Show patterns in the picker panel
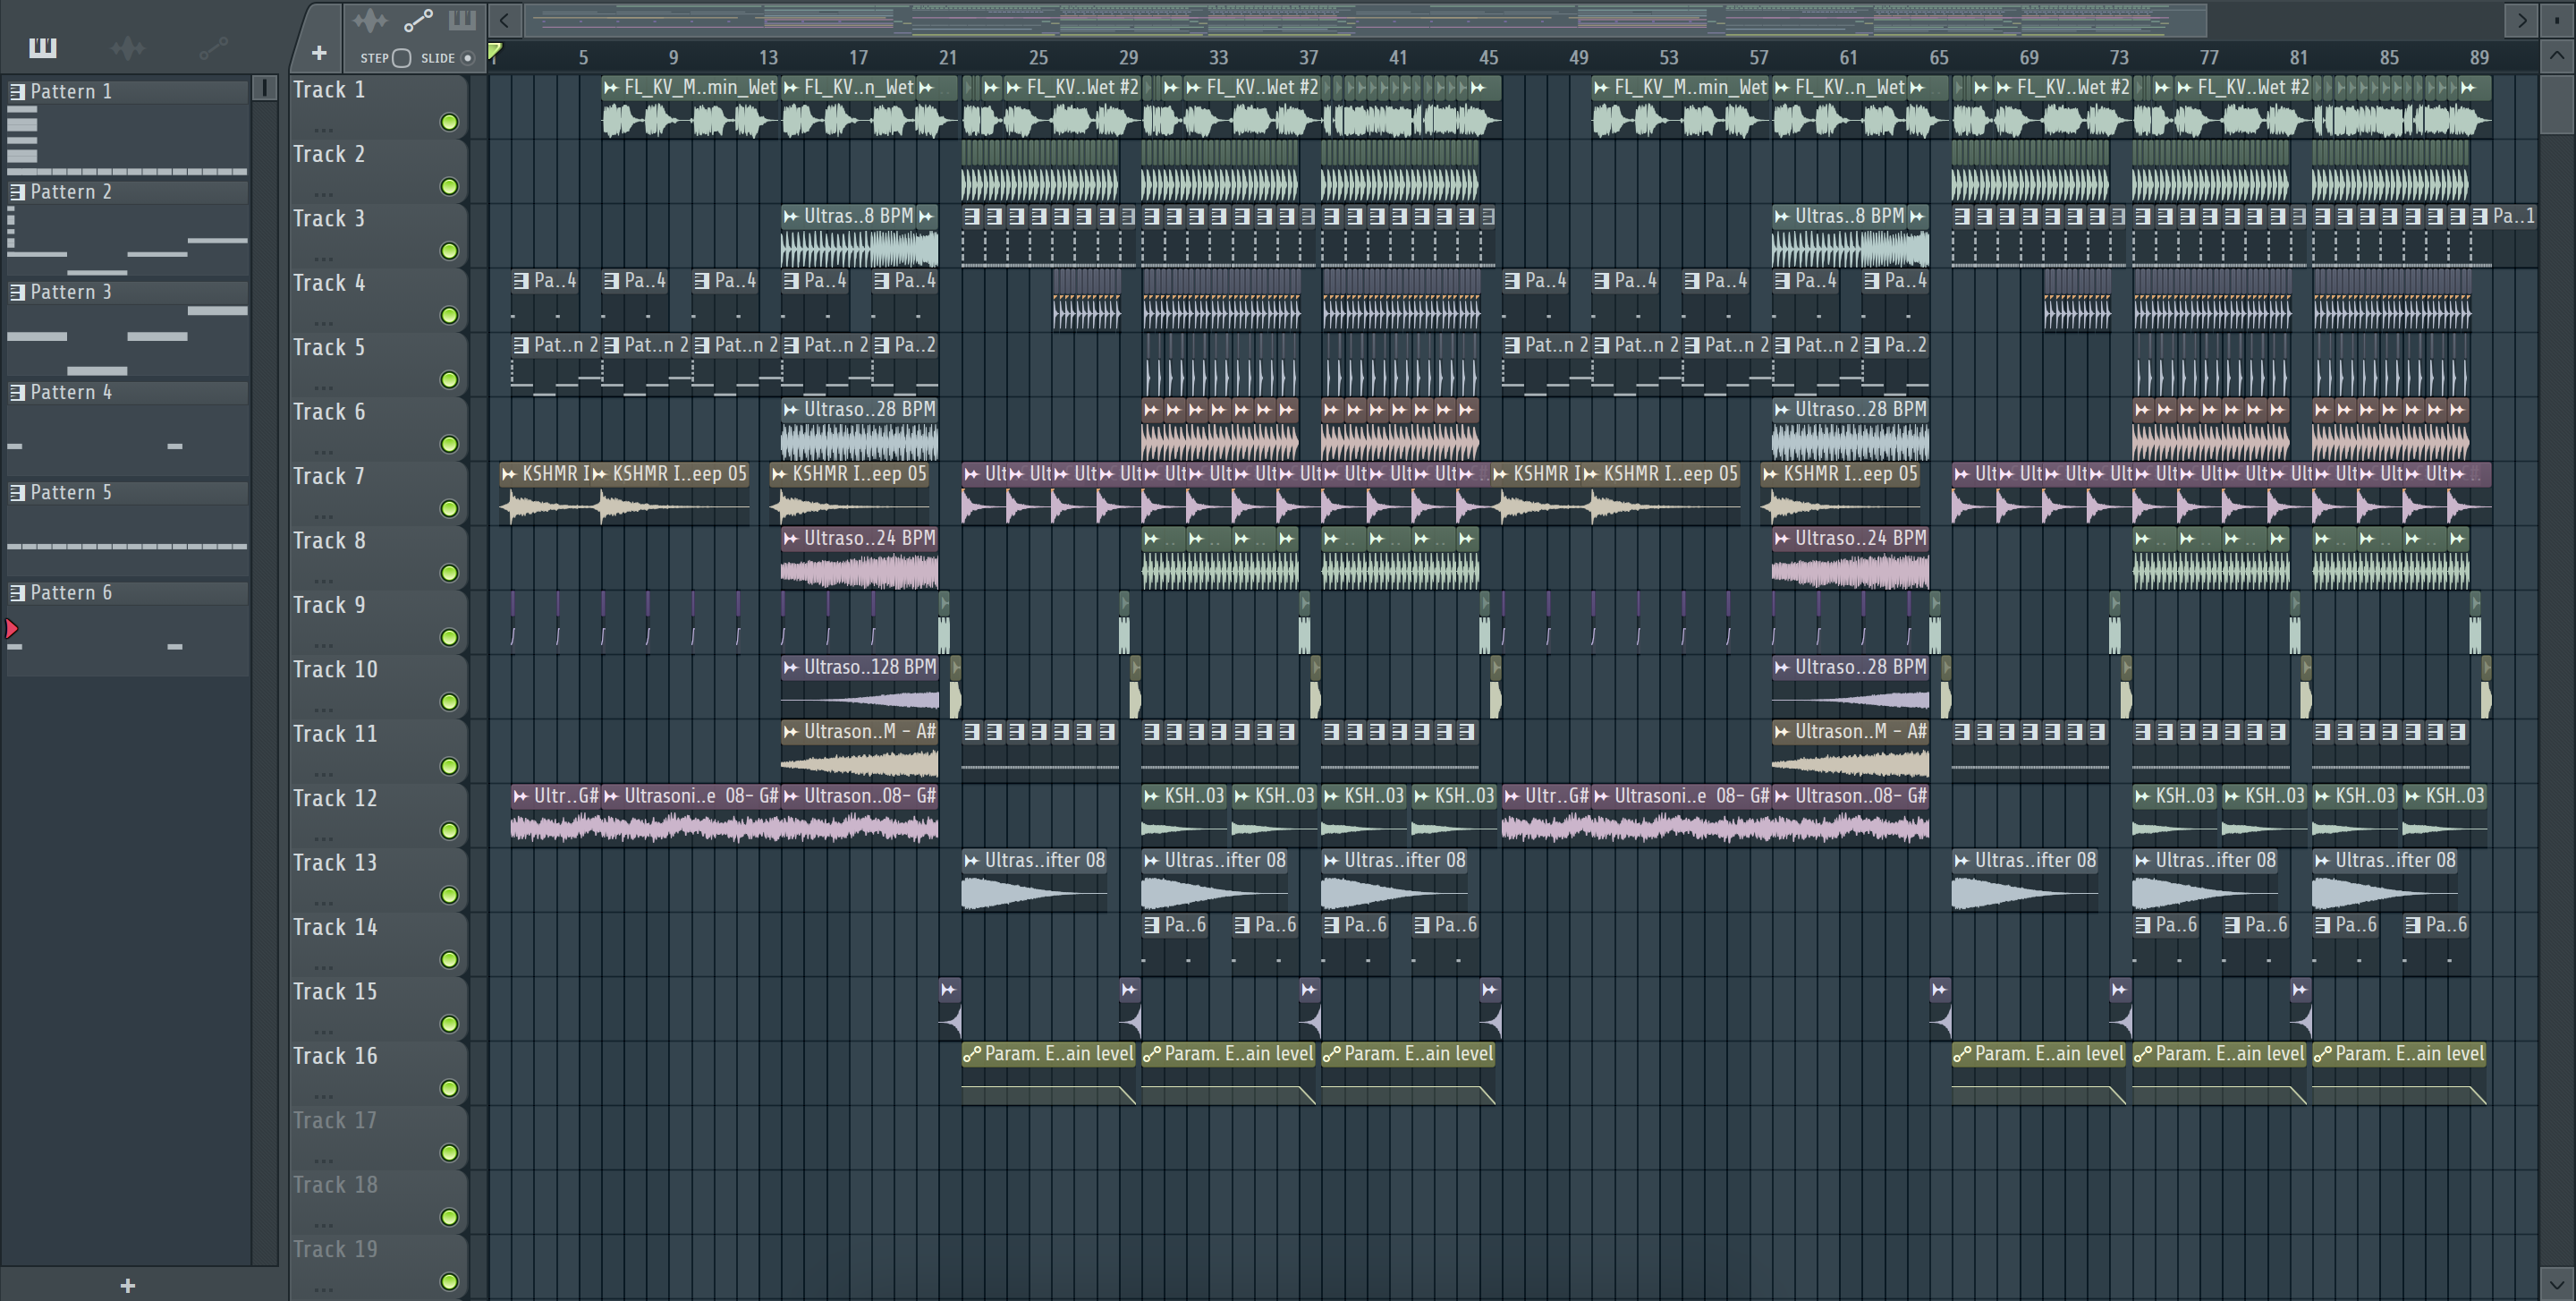Image resolution: width=2576 pixels, height=1301 pixels. coord(42,47)
